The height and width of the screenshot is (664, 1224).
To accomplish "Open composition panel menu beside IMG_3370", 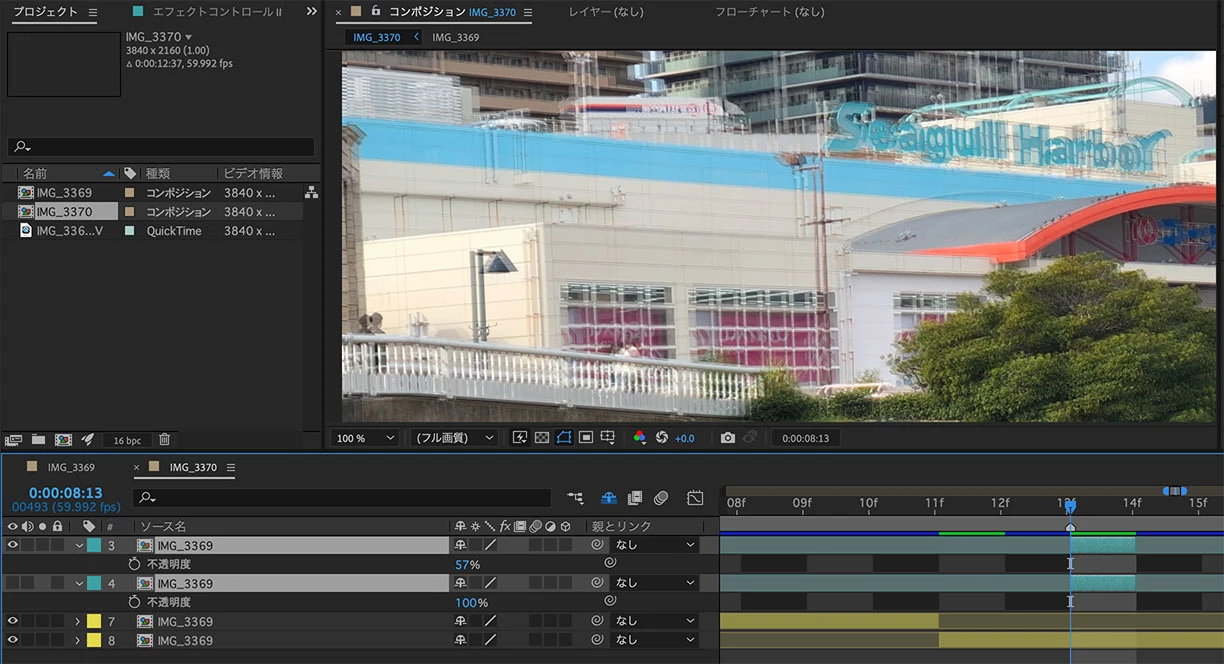I will (x=527, y=13).
